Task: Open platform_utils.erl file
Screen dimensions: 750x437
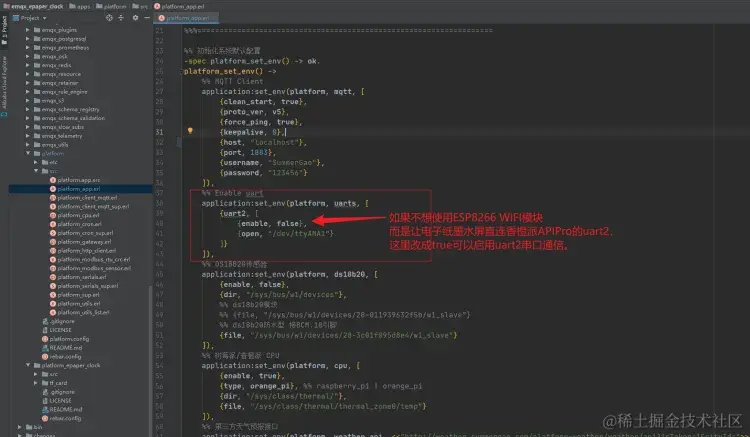Action: 79,304
